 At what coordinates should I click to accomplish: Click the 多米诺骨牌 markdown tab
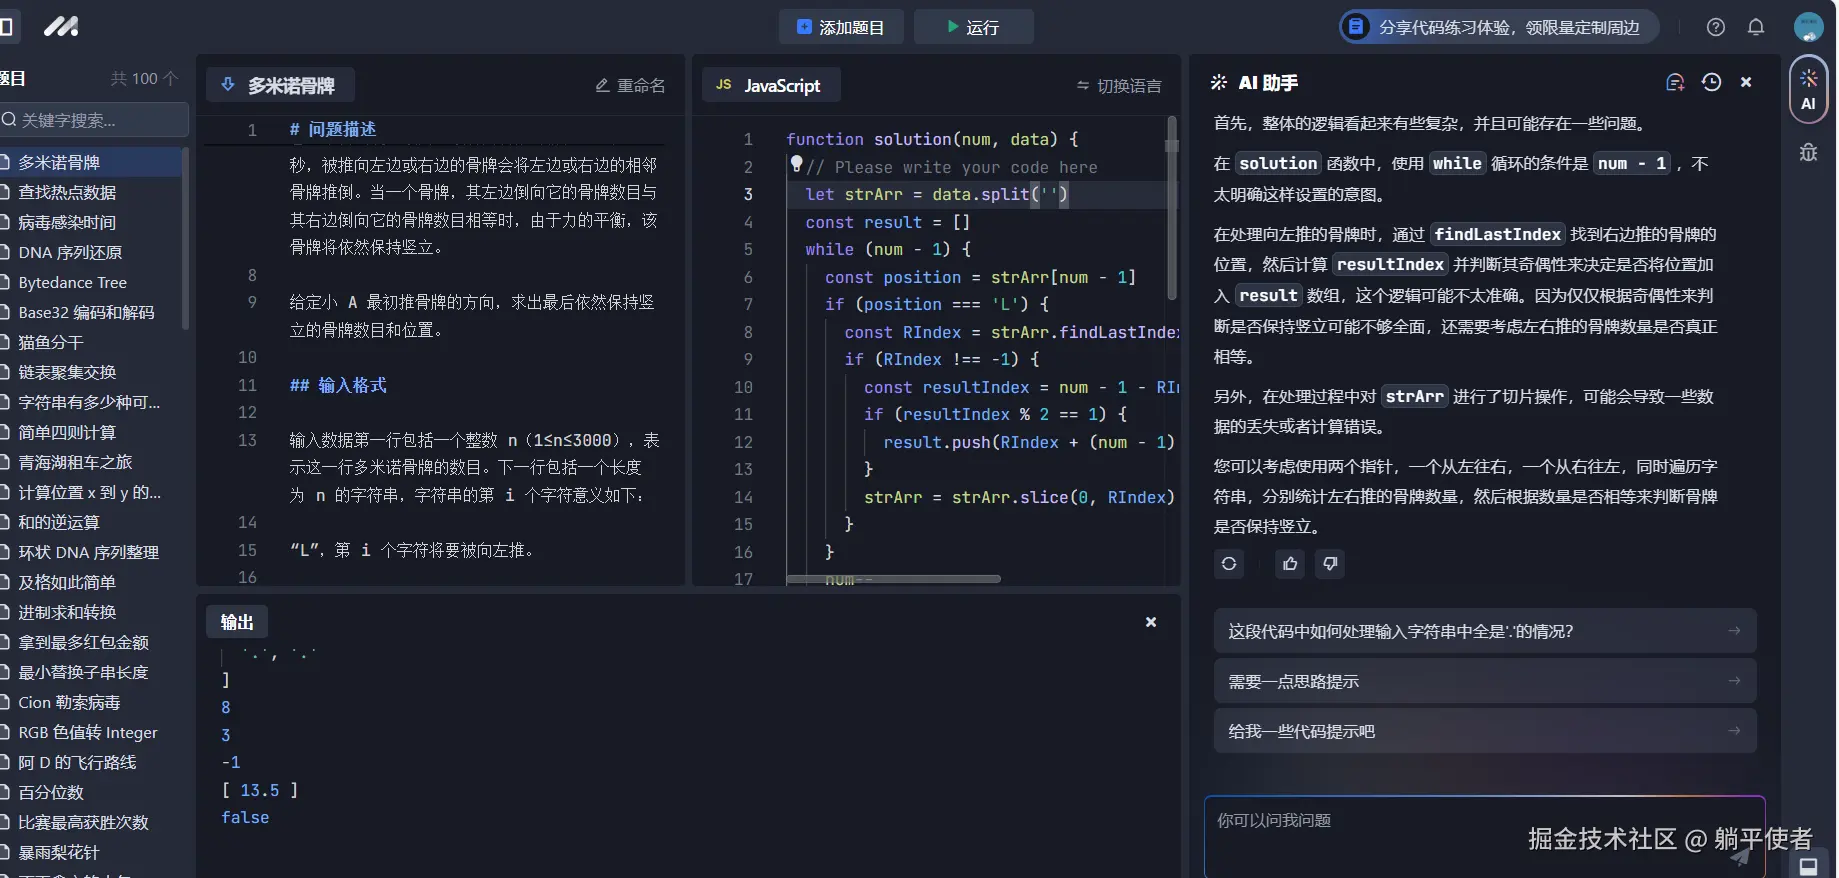280,85
